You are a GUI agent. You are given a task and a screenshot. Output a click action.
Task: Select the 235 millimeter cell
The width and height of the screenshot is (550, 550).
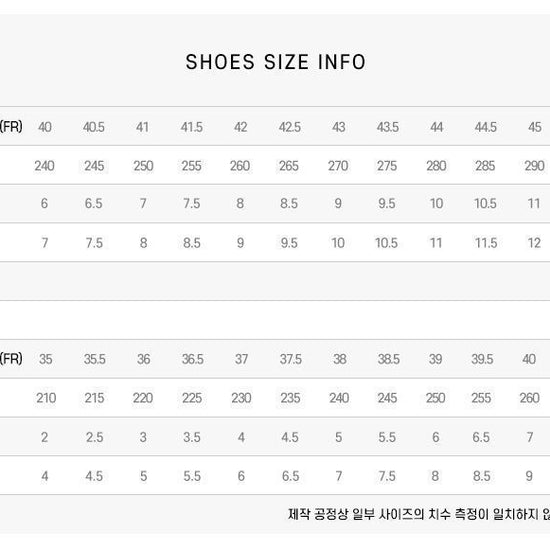tap(290, 398)
